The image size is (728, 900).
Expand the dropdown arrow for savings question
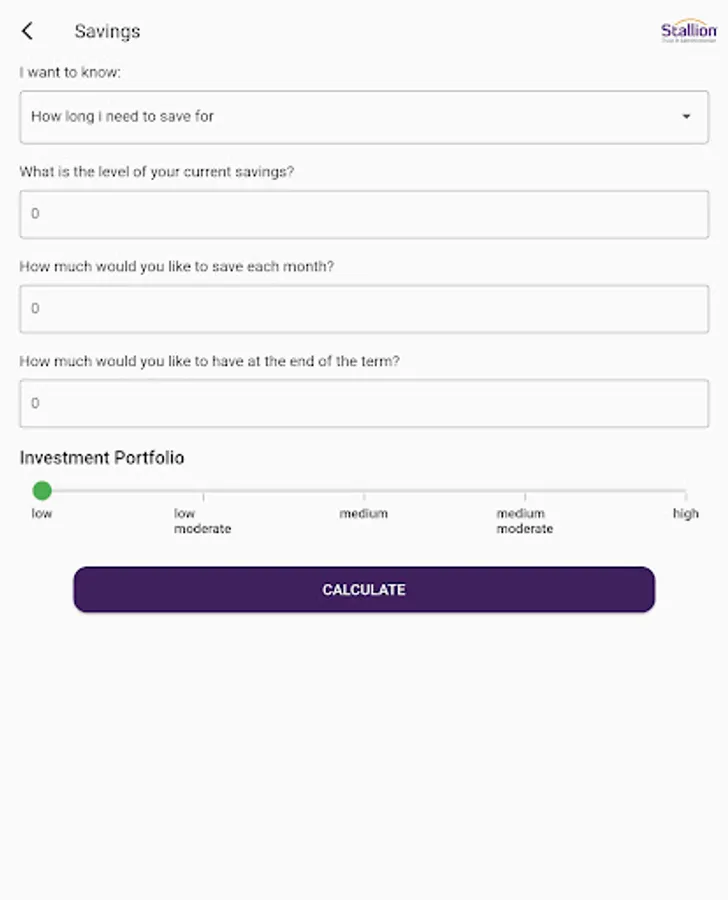click(686, 117)
